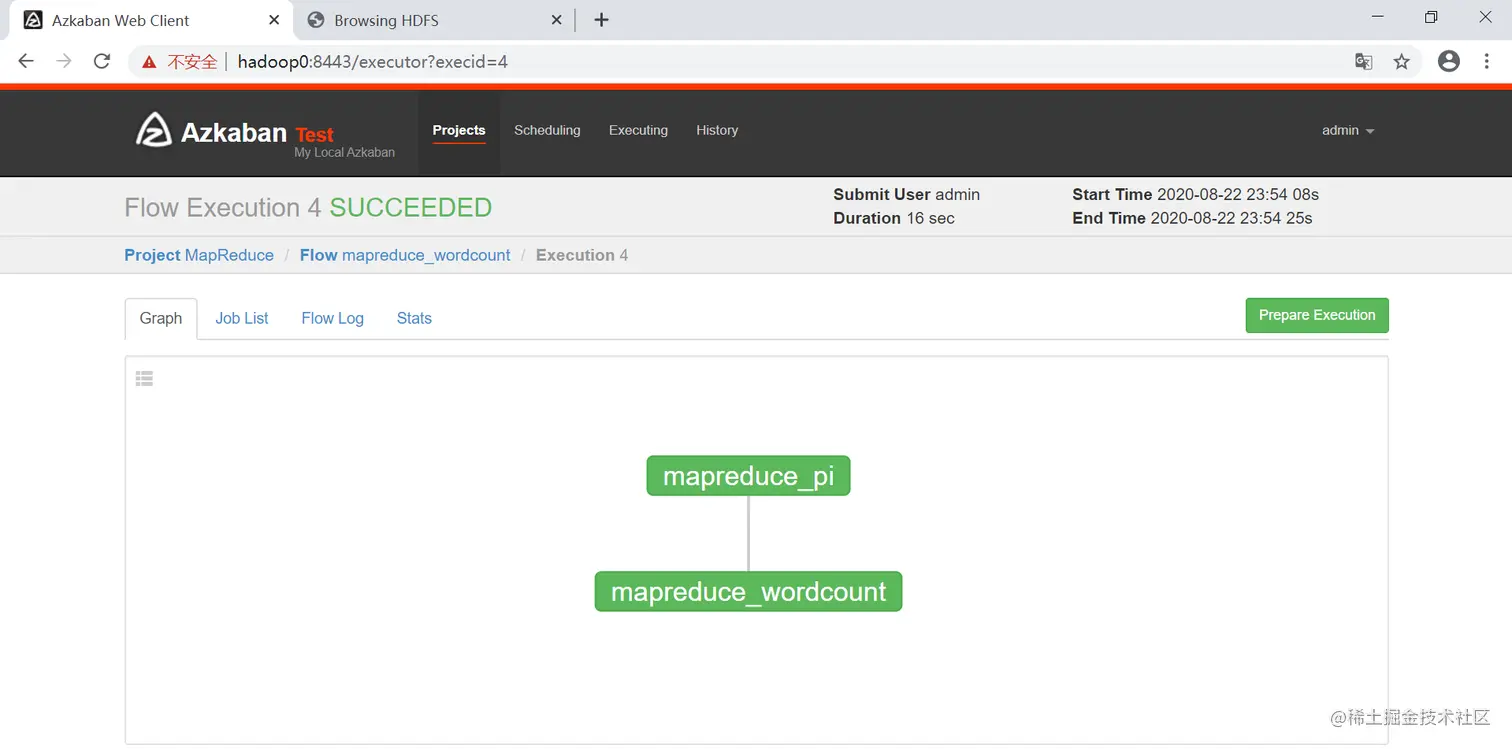Click the Start Time value 2020-08-22 23:54 08s
Image resolution: width=1512 pixels, height=749 pixels.
1238,194
